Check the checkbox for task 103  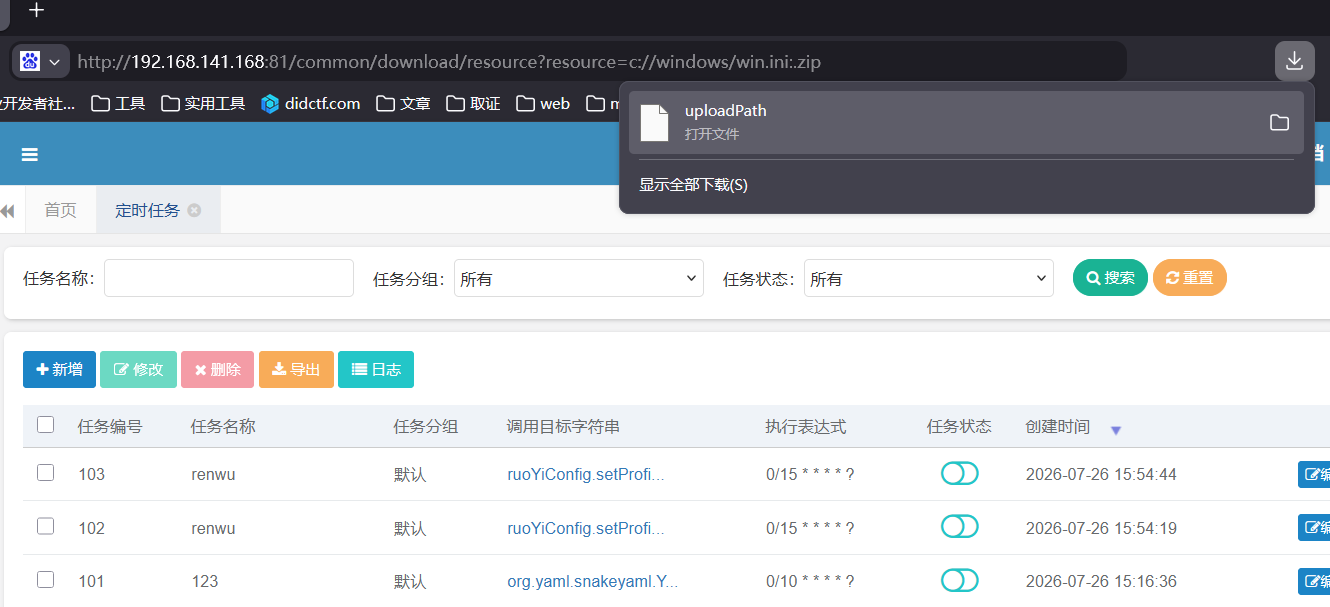click(x=45, y=473)
